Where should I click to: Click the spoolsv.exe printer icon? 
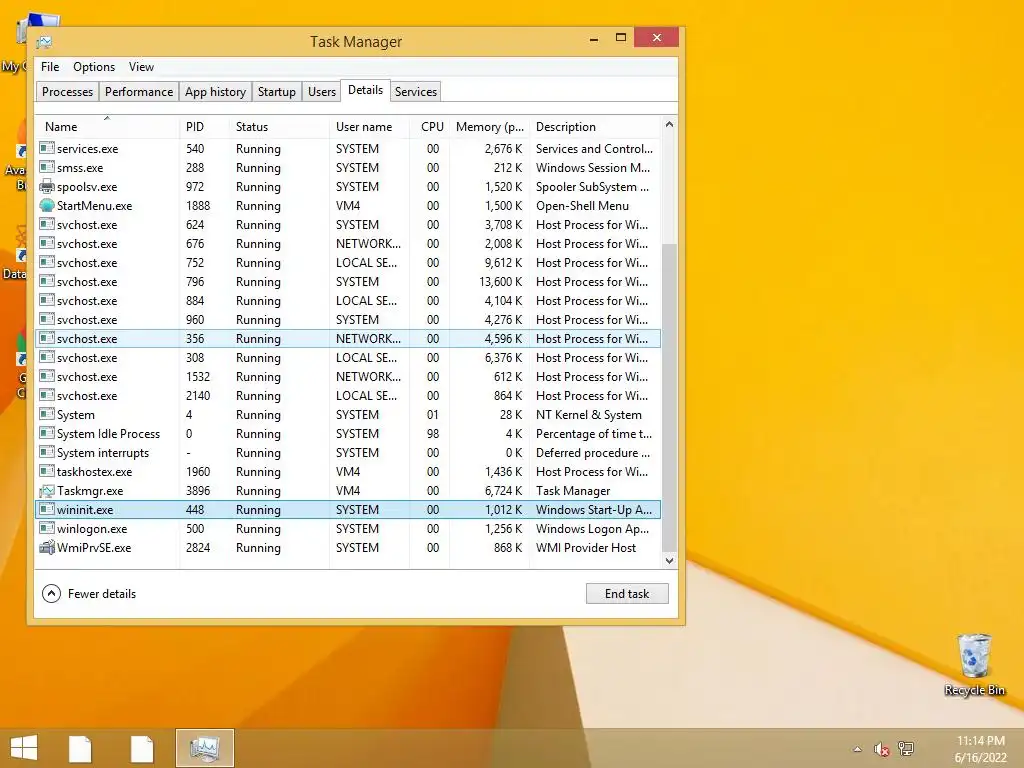(46, 186)
